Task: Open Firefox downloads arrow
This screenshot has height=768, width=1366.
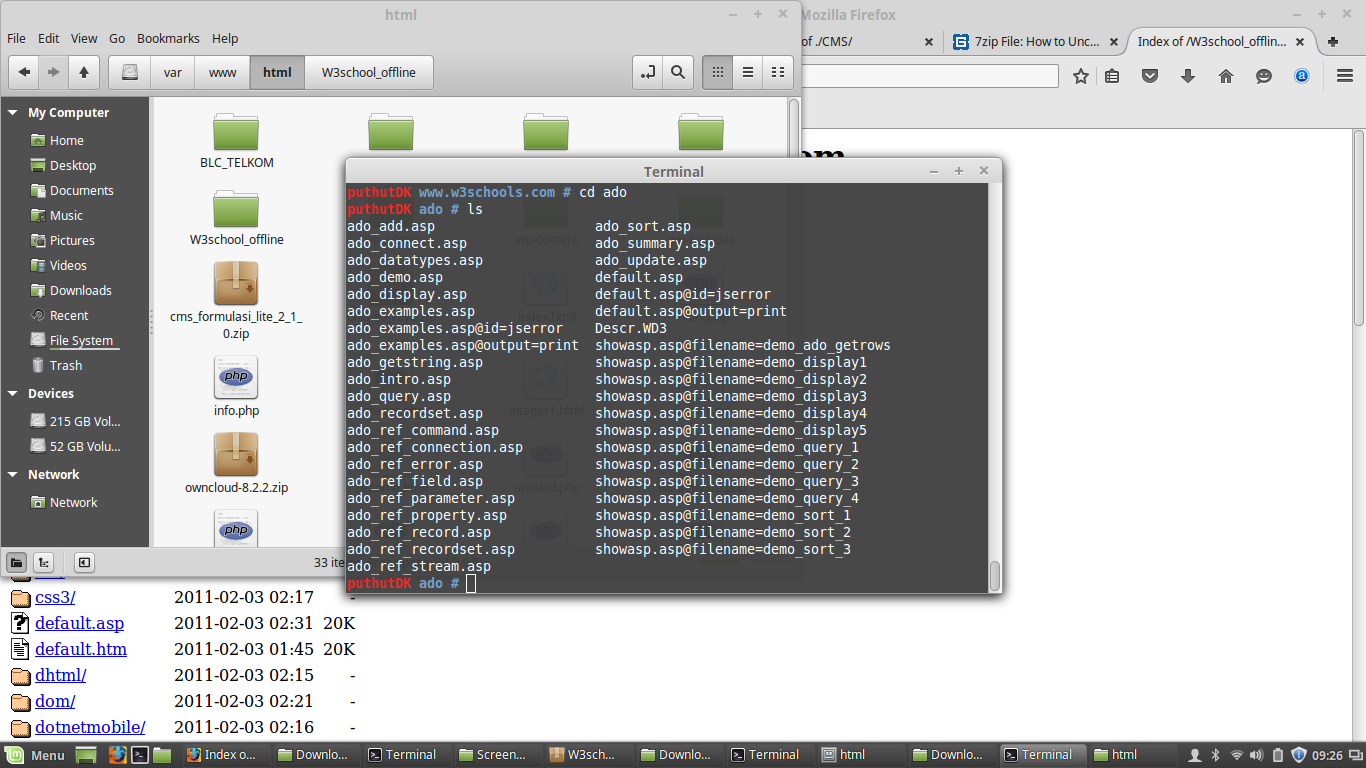Action: tap(1188, 76)
